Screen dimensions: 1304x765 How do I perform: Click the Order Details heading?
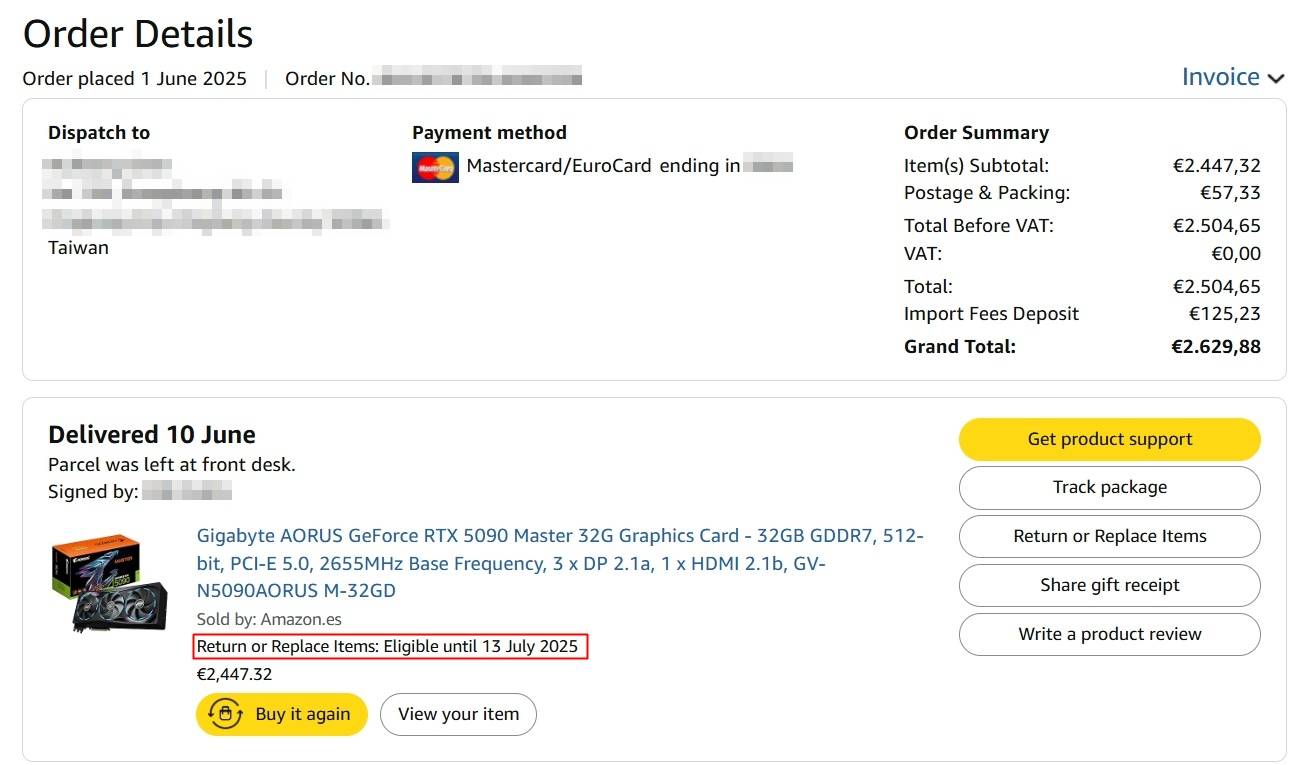pyautogui.click(x=138, y=34)
